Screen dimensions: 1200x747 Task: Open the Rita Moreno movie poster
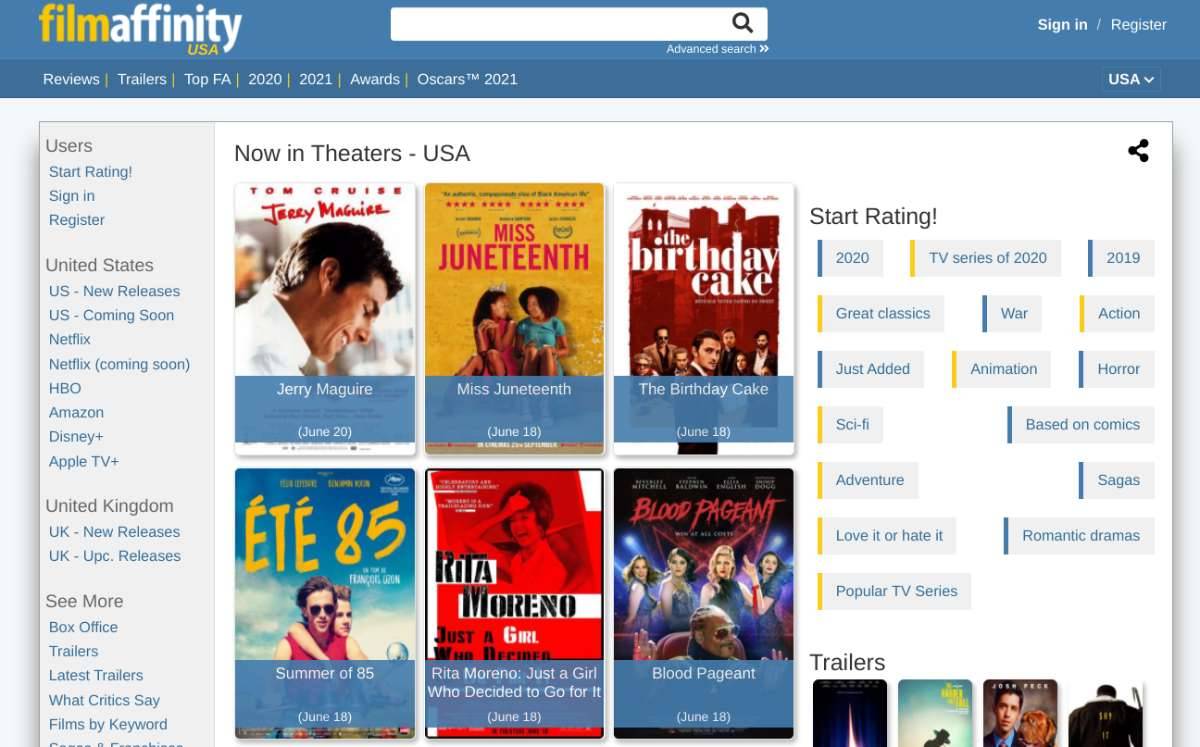coord(514,603)
